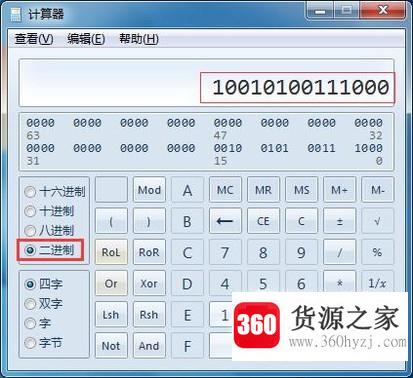
Task: Click the RoR rotate right button
Action: click(149, 252)
